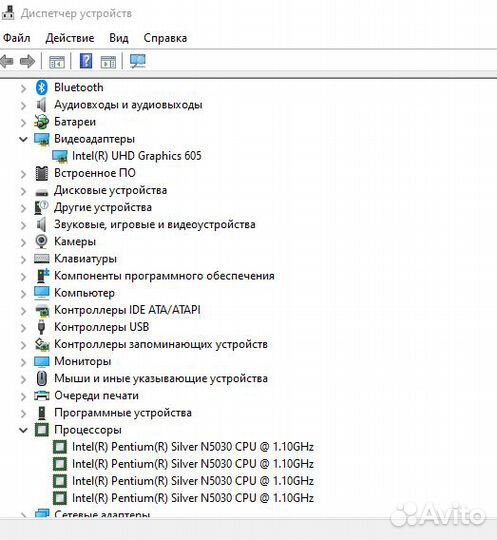The image size is (497, 540).
Task: Expand the Мониторы category arrow
Action: click(23, 362)
